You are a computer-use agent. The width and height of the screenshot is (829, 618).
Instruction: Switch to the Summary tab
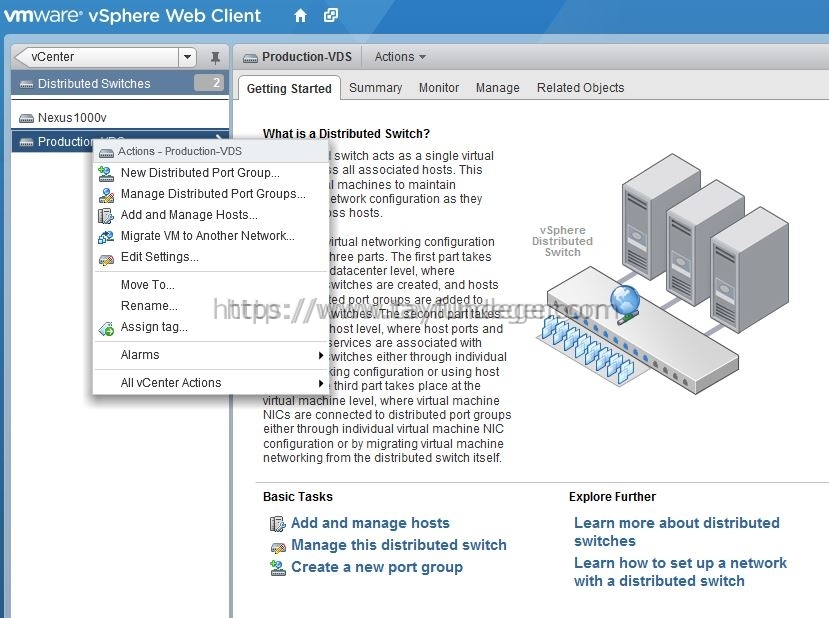[375, 88]
